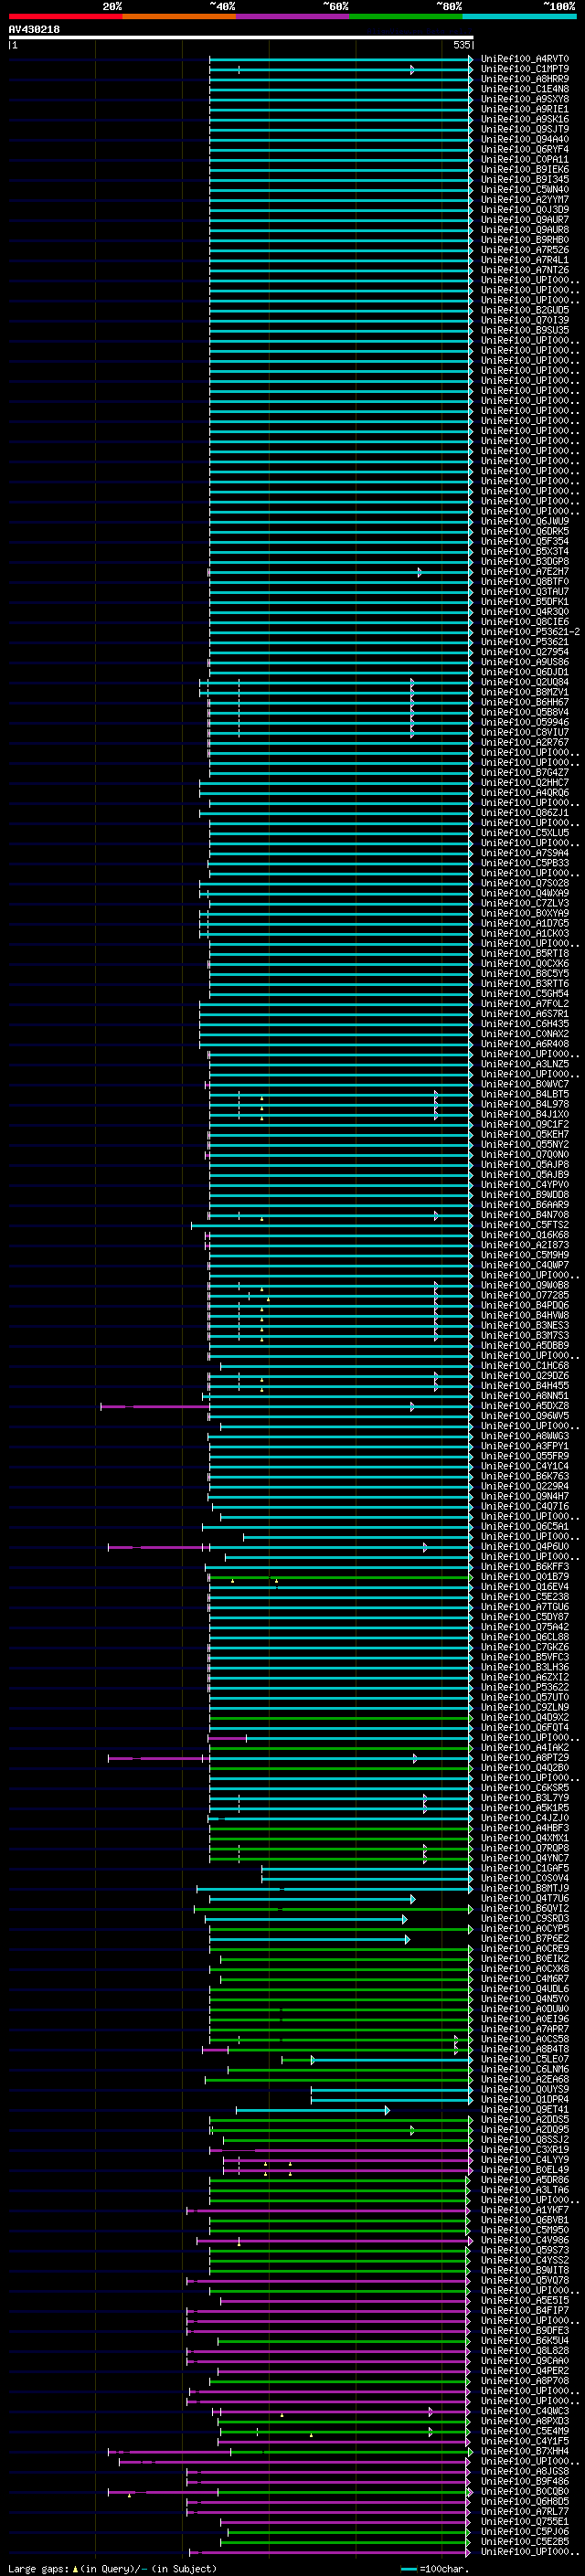Click the UniRef100_Q9SJT9 entry

coord(525,129)
